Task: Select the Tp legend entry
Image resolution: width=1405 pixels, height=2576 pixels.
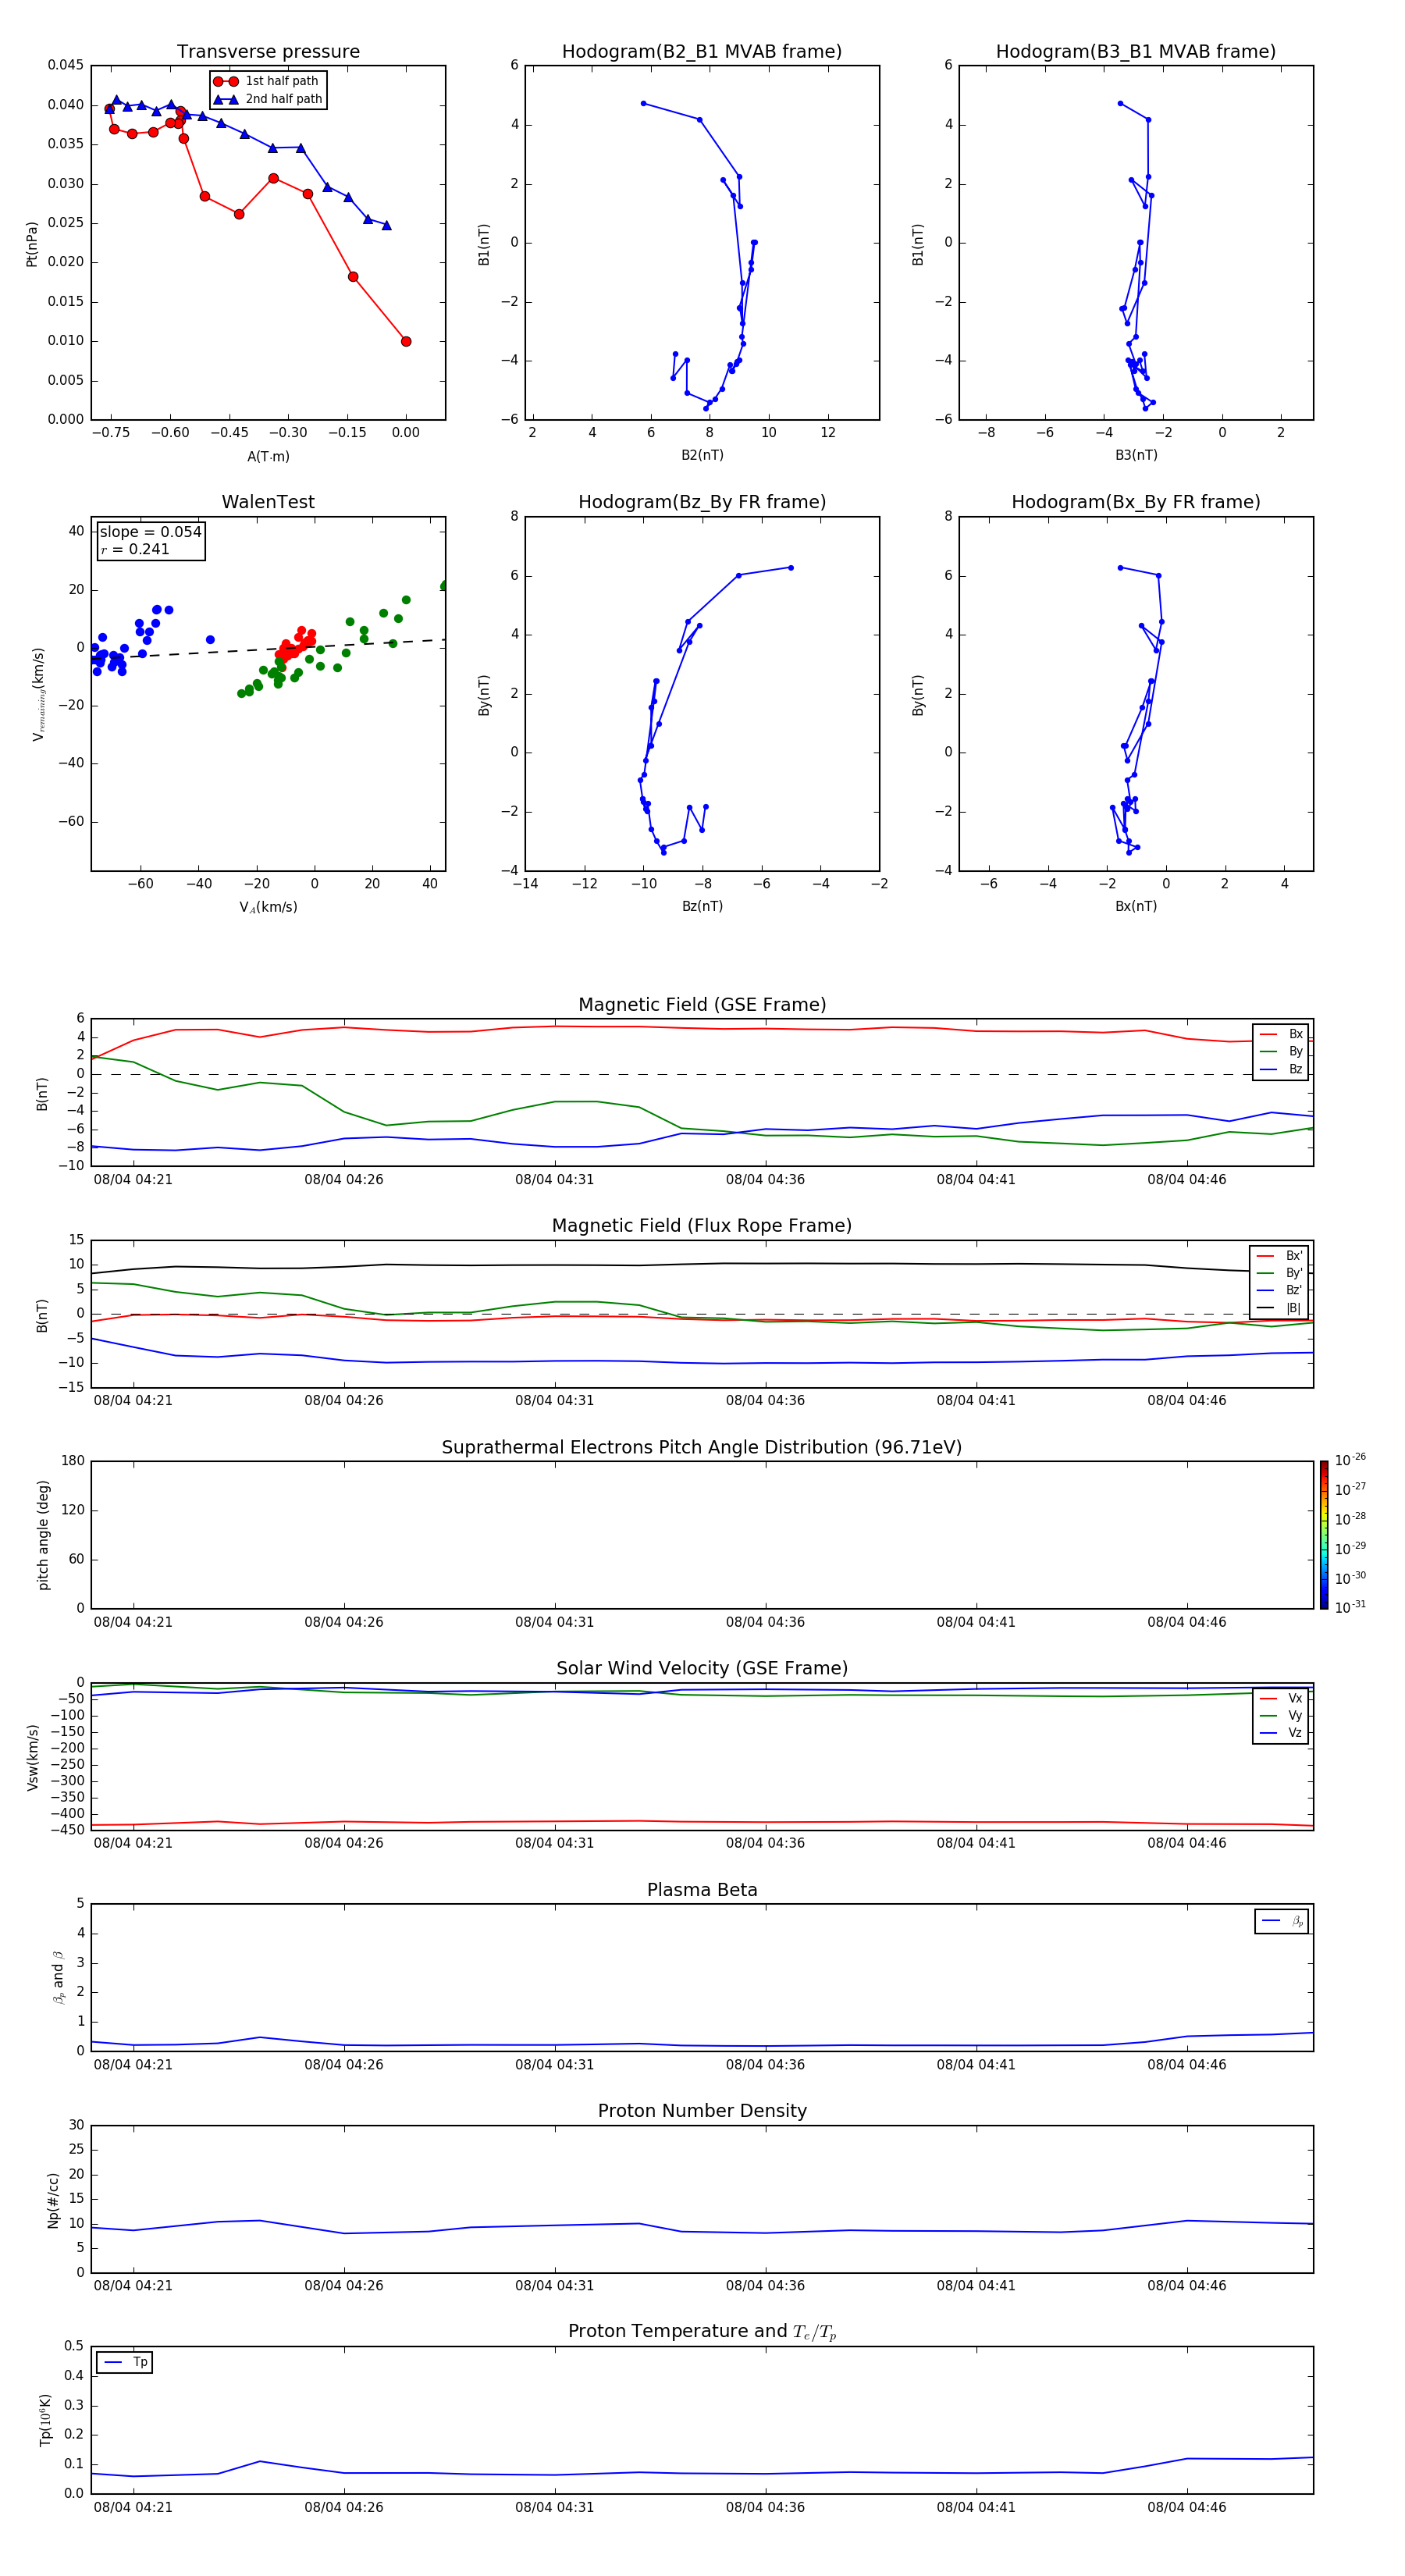Action: (126, 2362)
